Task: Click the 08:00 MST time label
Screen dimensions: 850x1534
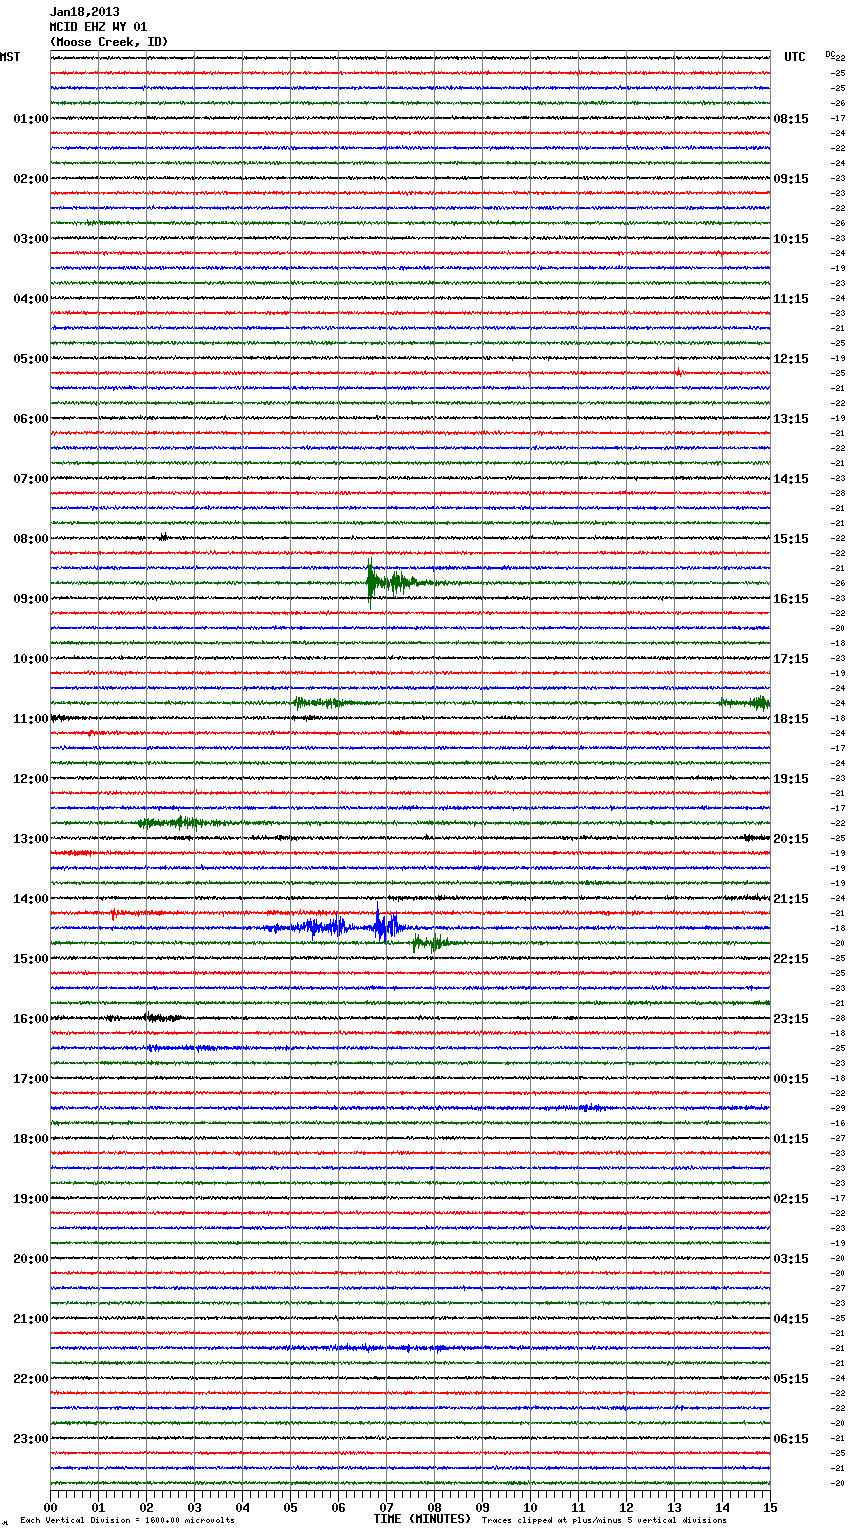Action: point(31,539)
